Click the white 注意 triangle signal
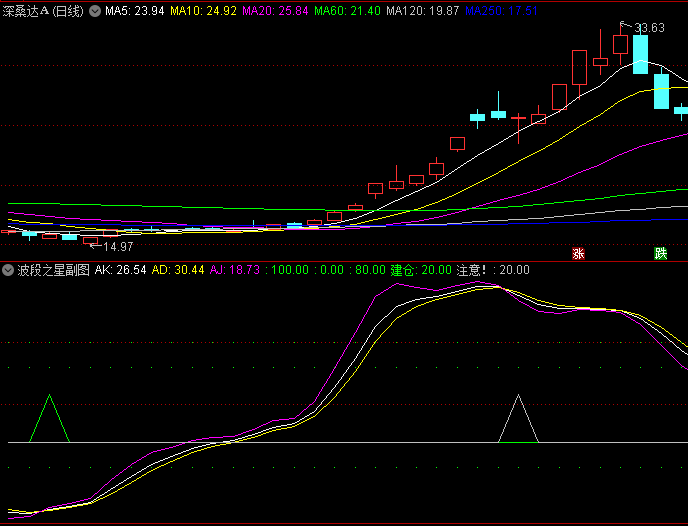The image size is (688, 526). point(519,418)
